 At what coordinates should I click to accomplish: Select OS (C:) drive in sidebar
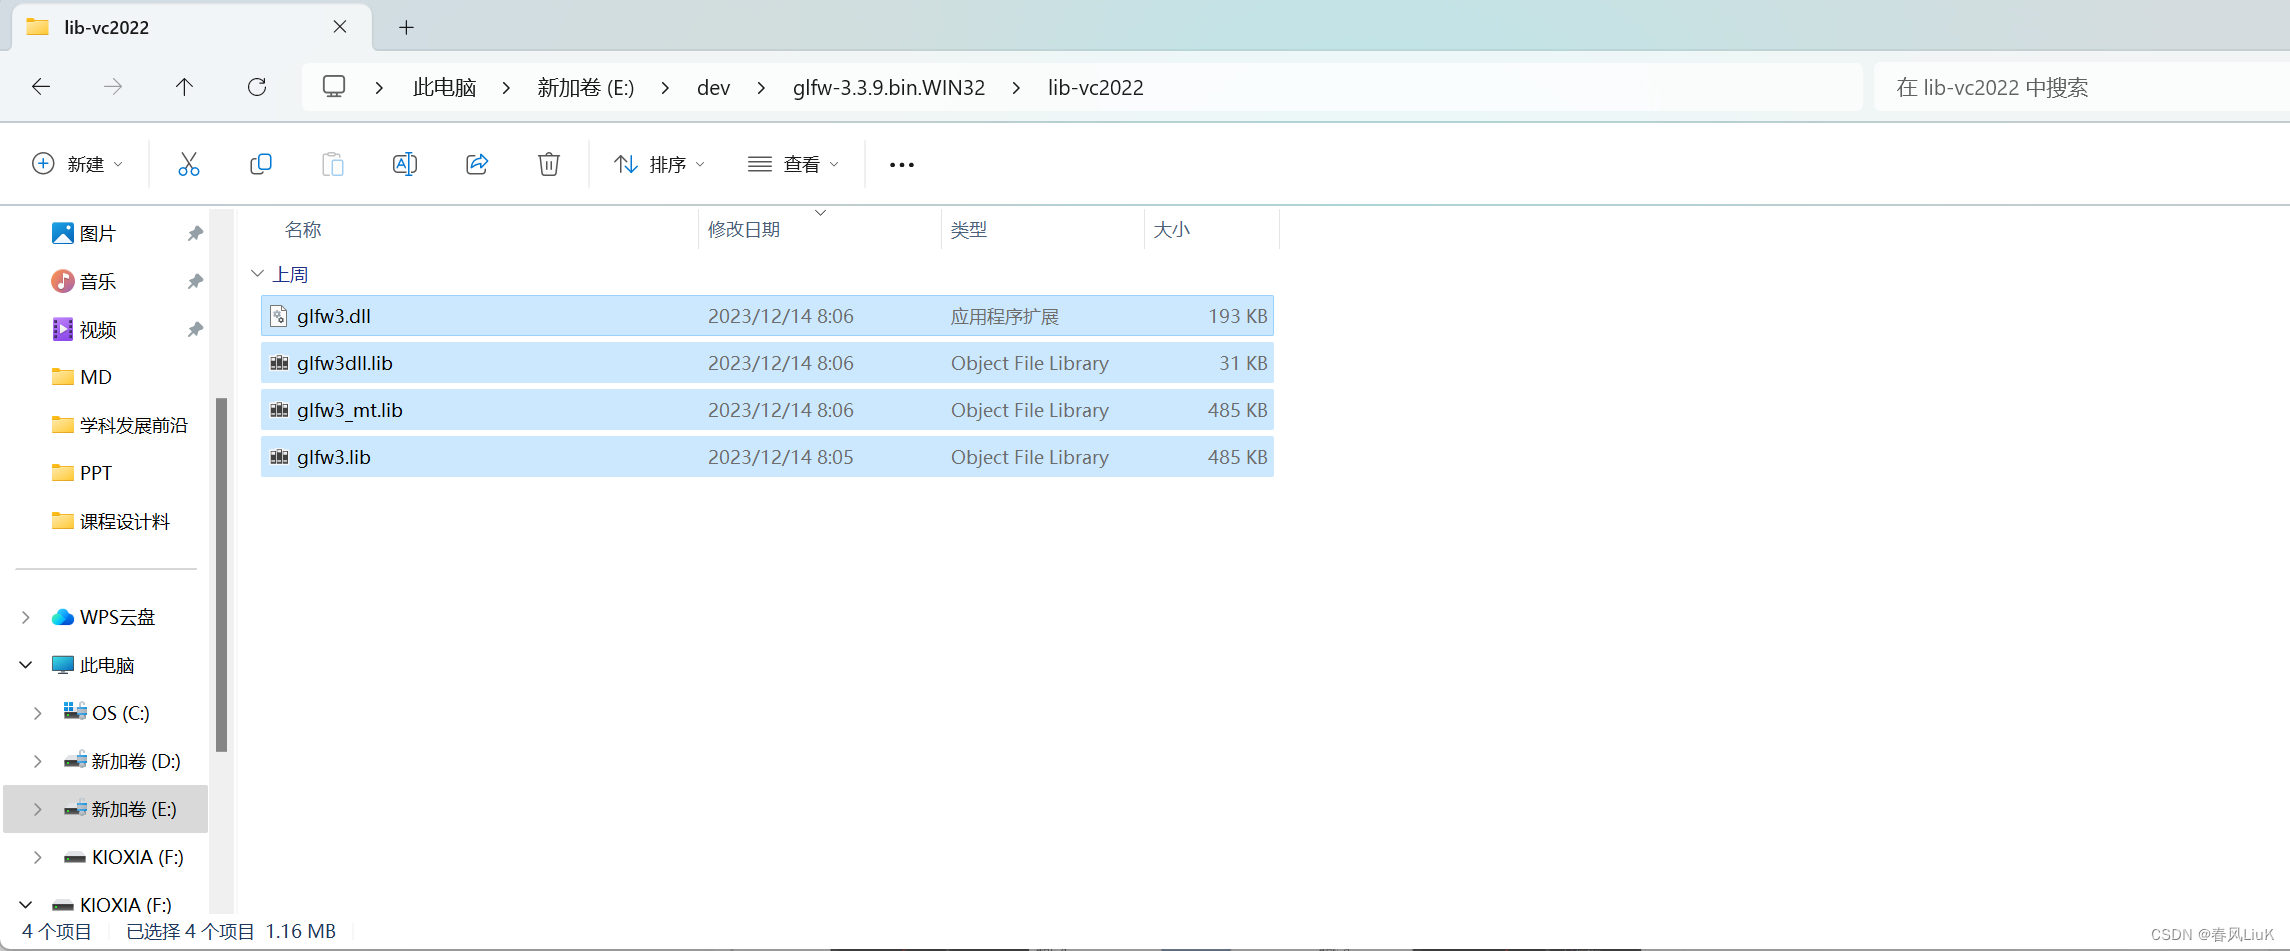(x=120, y=713)
